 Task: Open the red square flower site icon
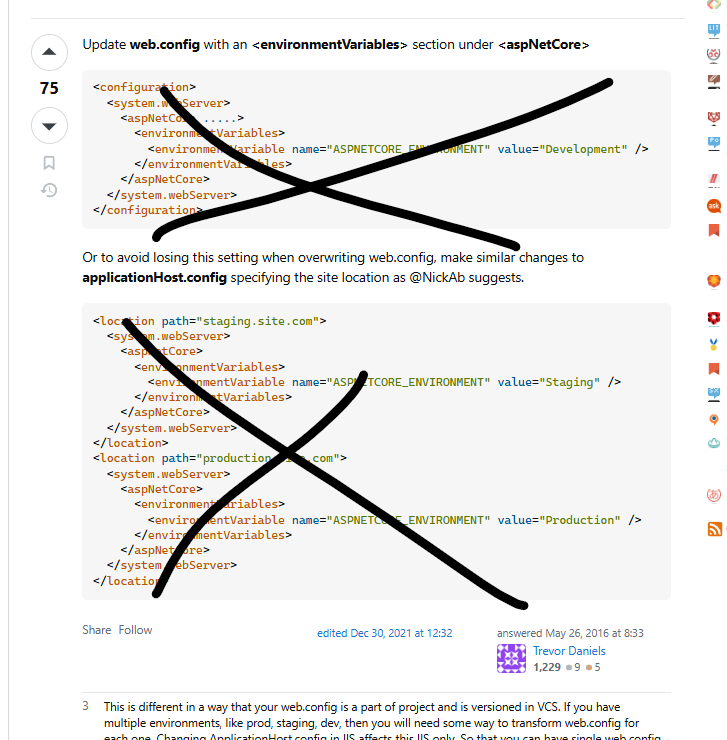[x=714, y=318]
